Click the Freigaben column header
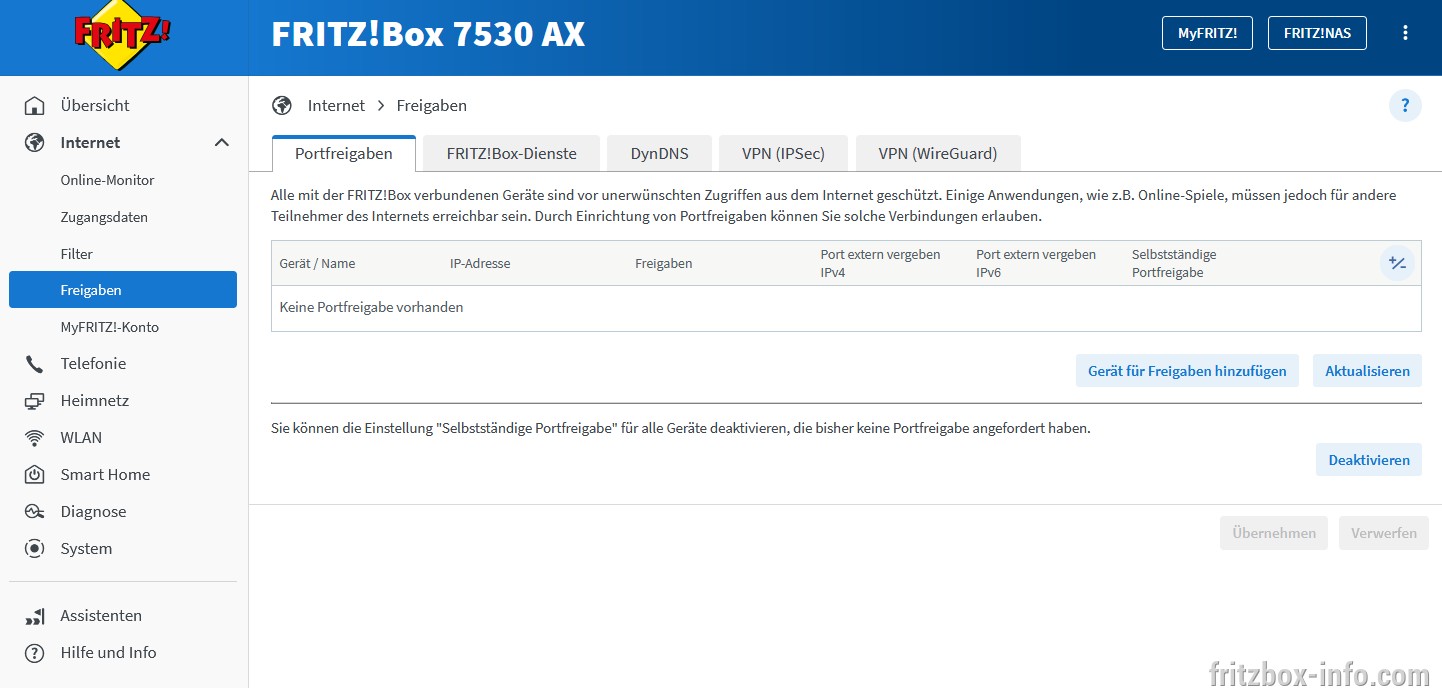1442x688 pixels. (664, 264)
